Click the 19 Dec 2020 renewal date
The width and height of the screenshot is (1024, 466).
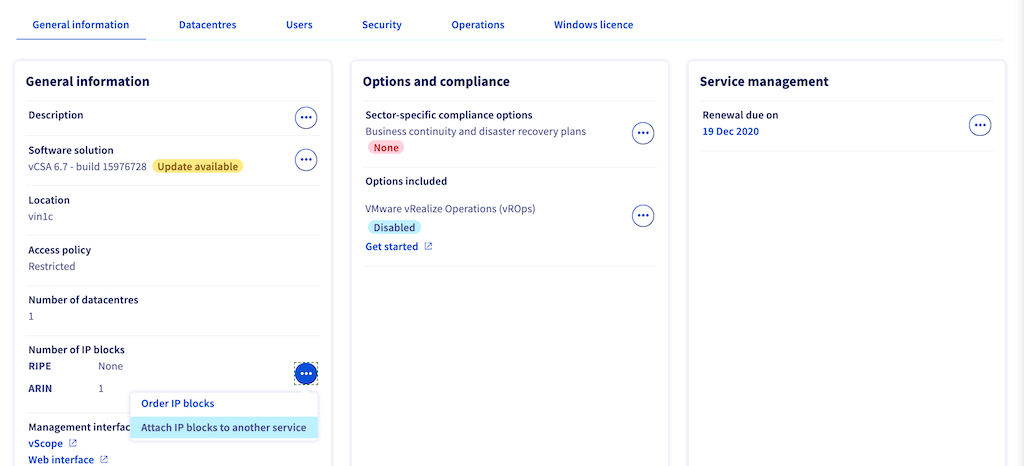[x=731, y=132]
